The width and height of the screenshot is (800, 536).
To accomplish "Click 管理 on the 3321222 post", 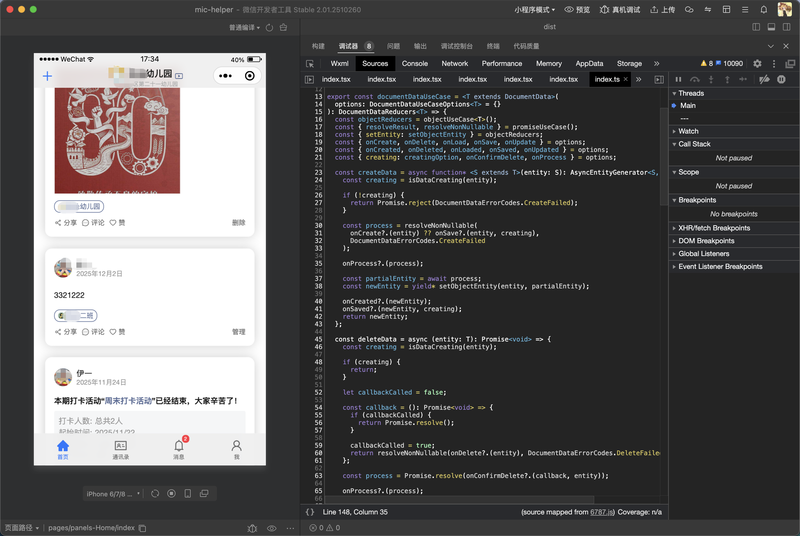I will tap(238, 332).
